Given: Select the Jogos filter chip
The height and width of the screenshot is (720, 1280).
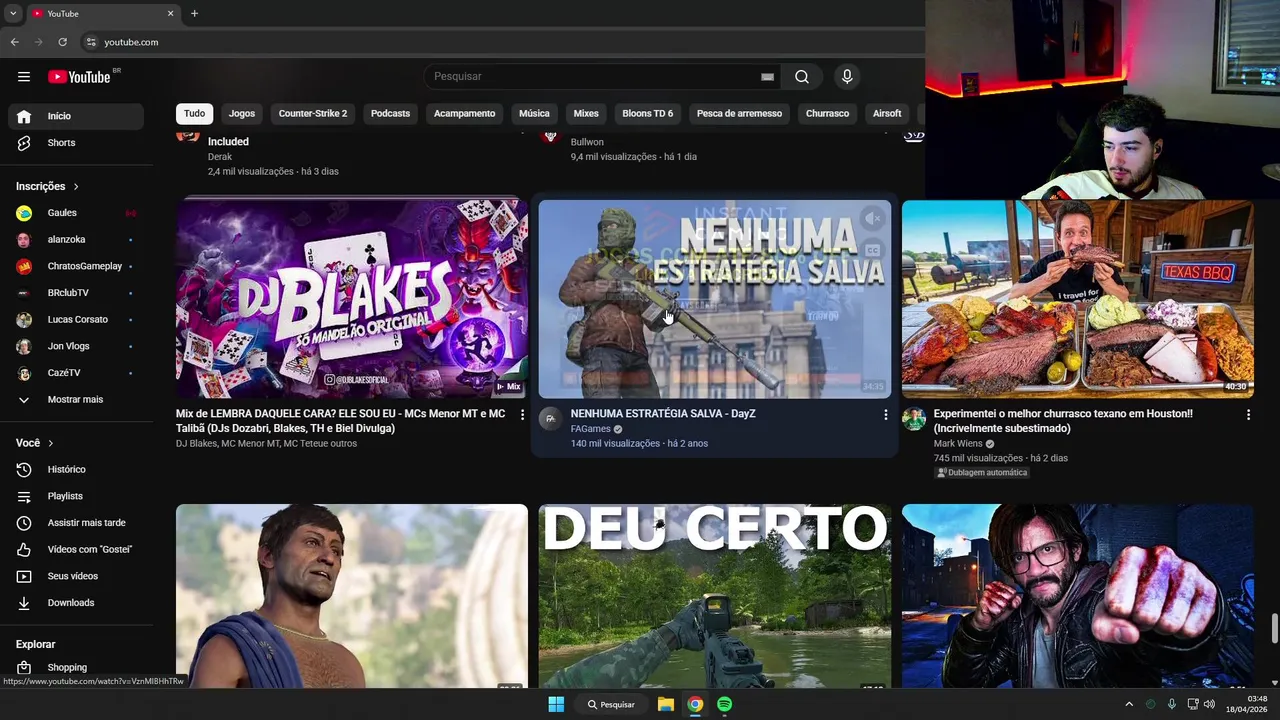Looking at the screenshot, I should (242, 114).
